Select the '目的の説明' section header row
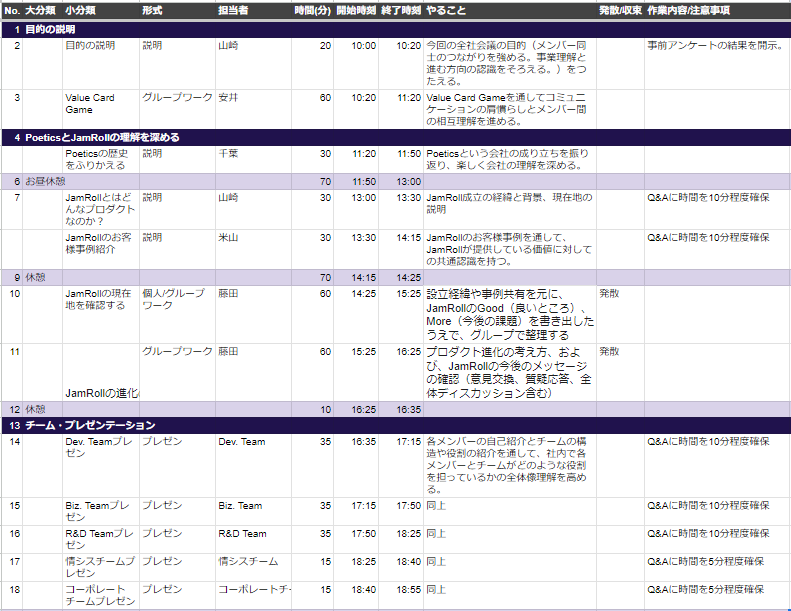The height and width of the screenshot is (611, 791). pos(396,29)
